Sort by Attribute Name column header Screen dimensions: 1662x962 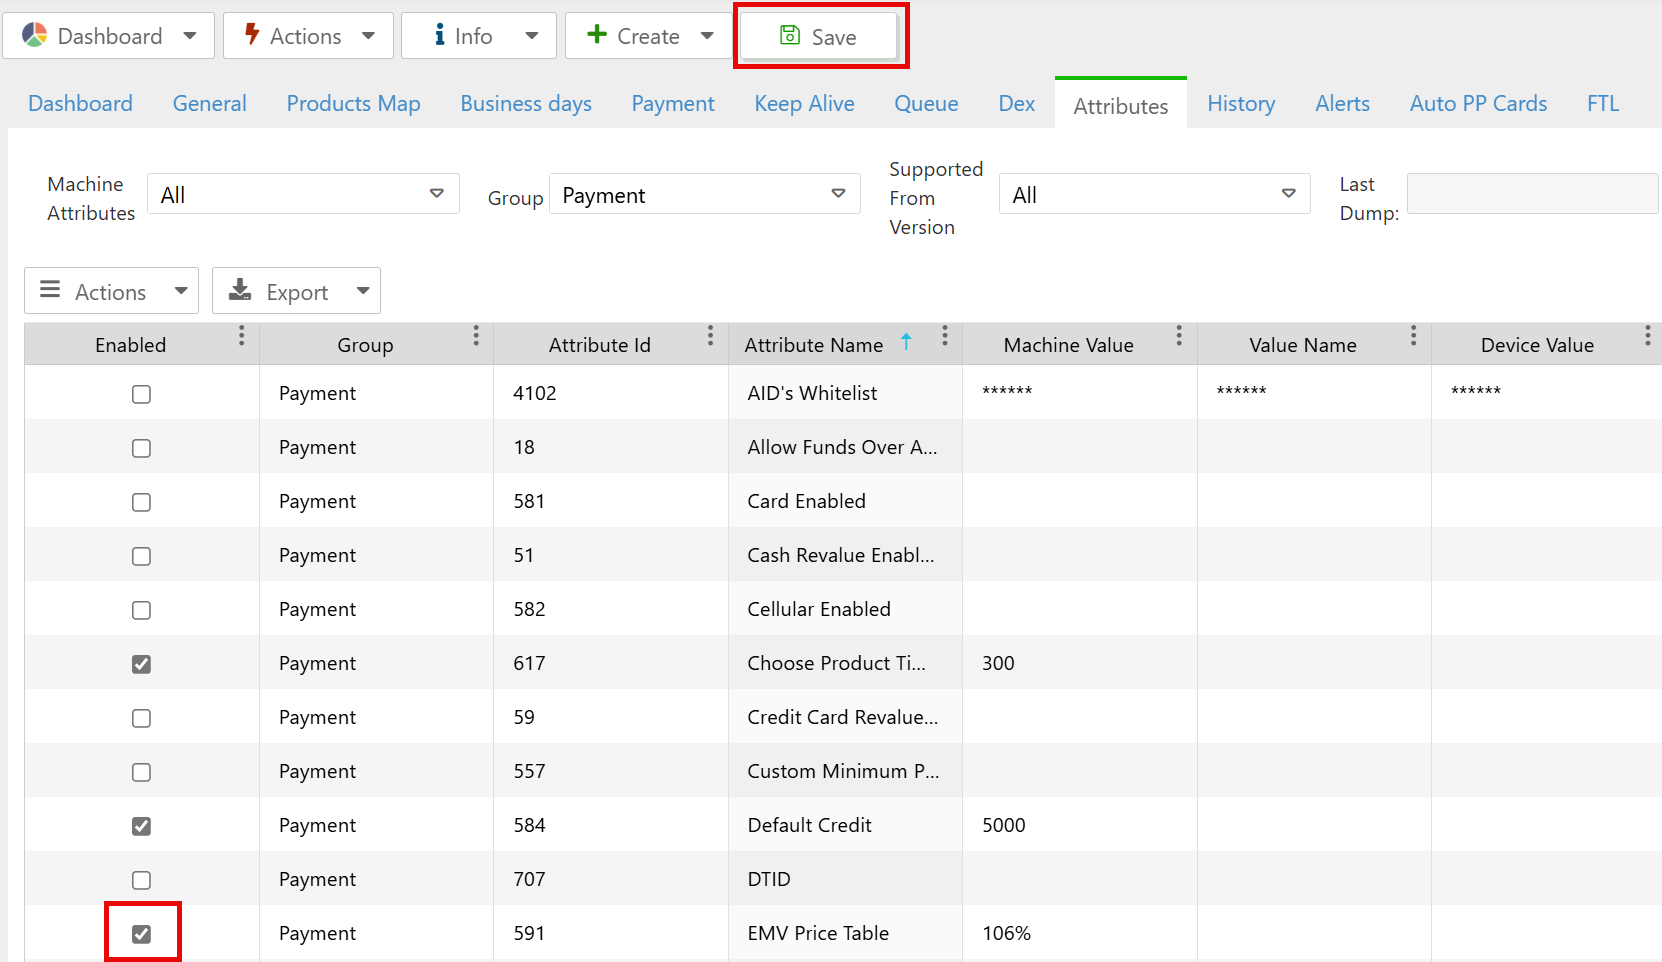point(813,345)
